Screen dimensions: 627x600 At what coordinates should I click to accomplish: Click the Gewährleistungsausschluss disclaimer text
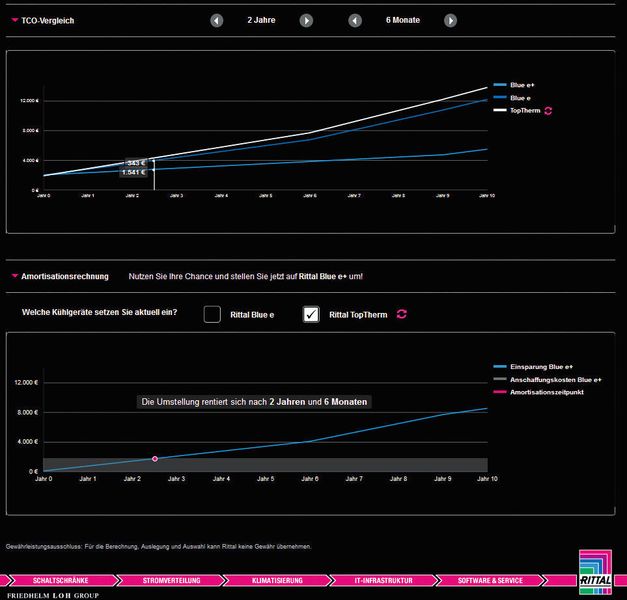pyautogui.click(x=158, y=546)
